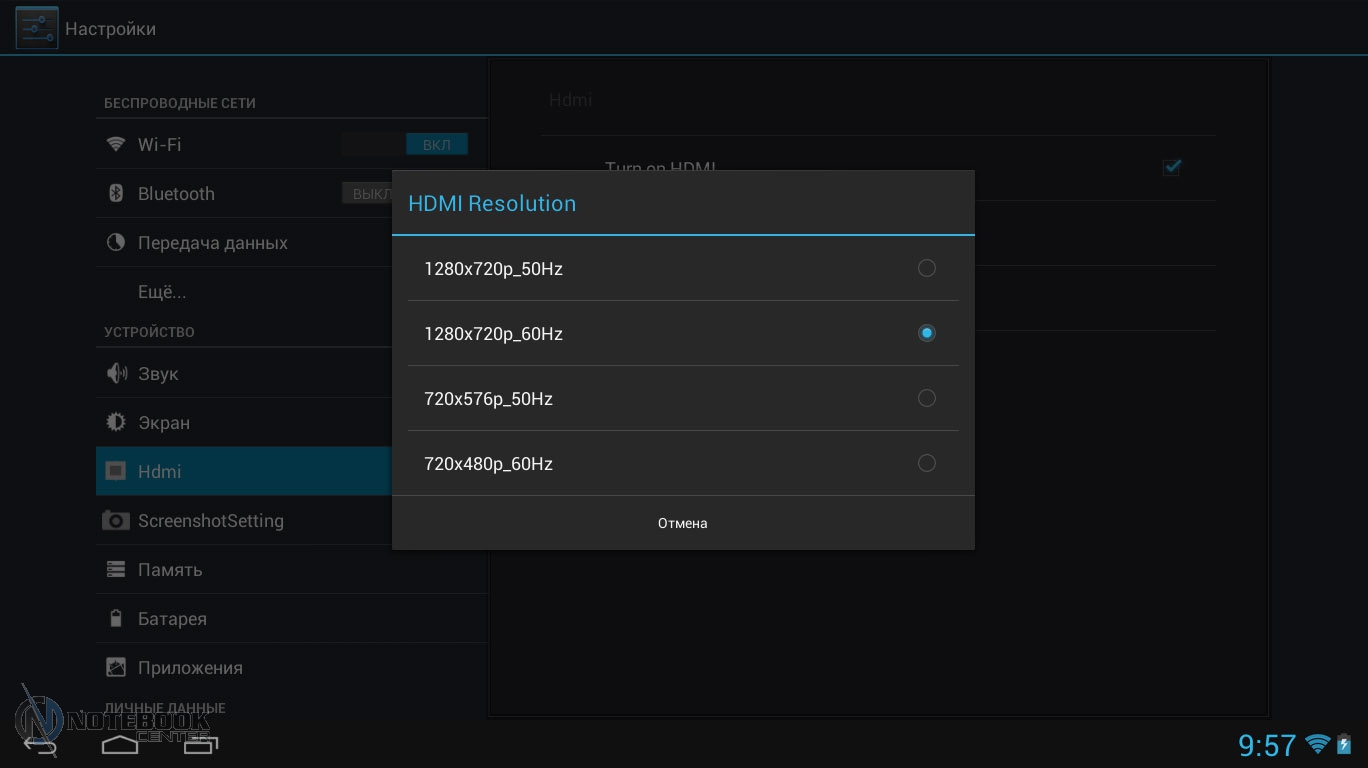
Task: Click the Звук speaker icon
Action: coord(116,373)
